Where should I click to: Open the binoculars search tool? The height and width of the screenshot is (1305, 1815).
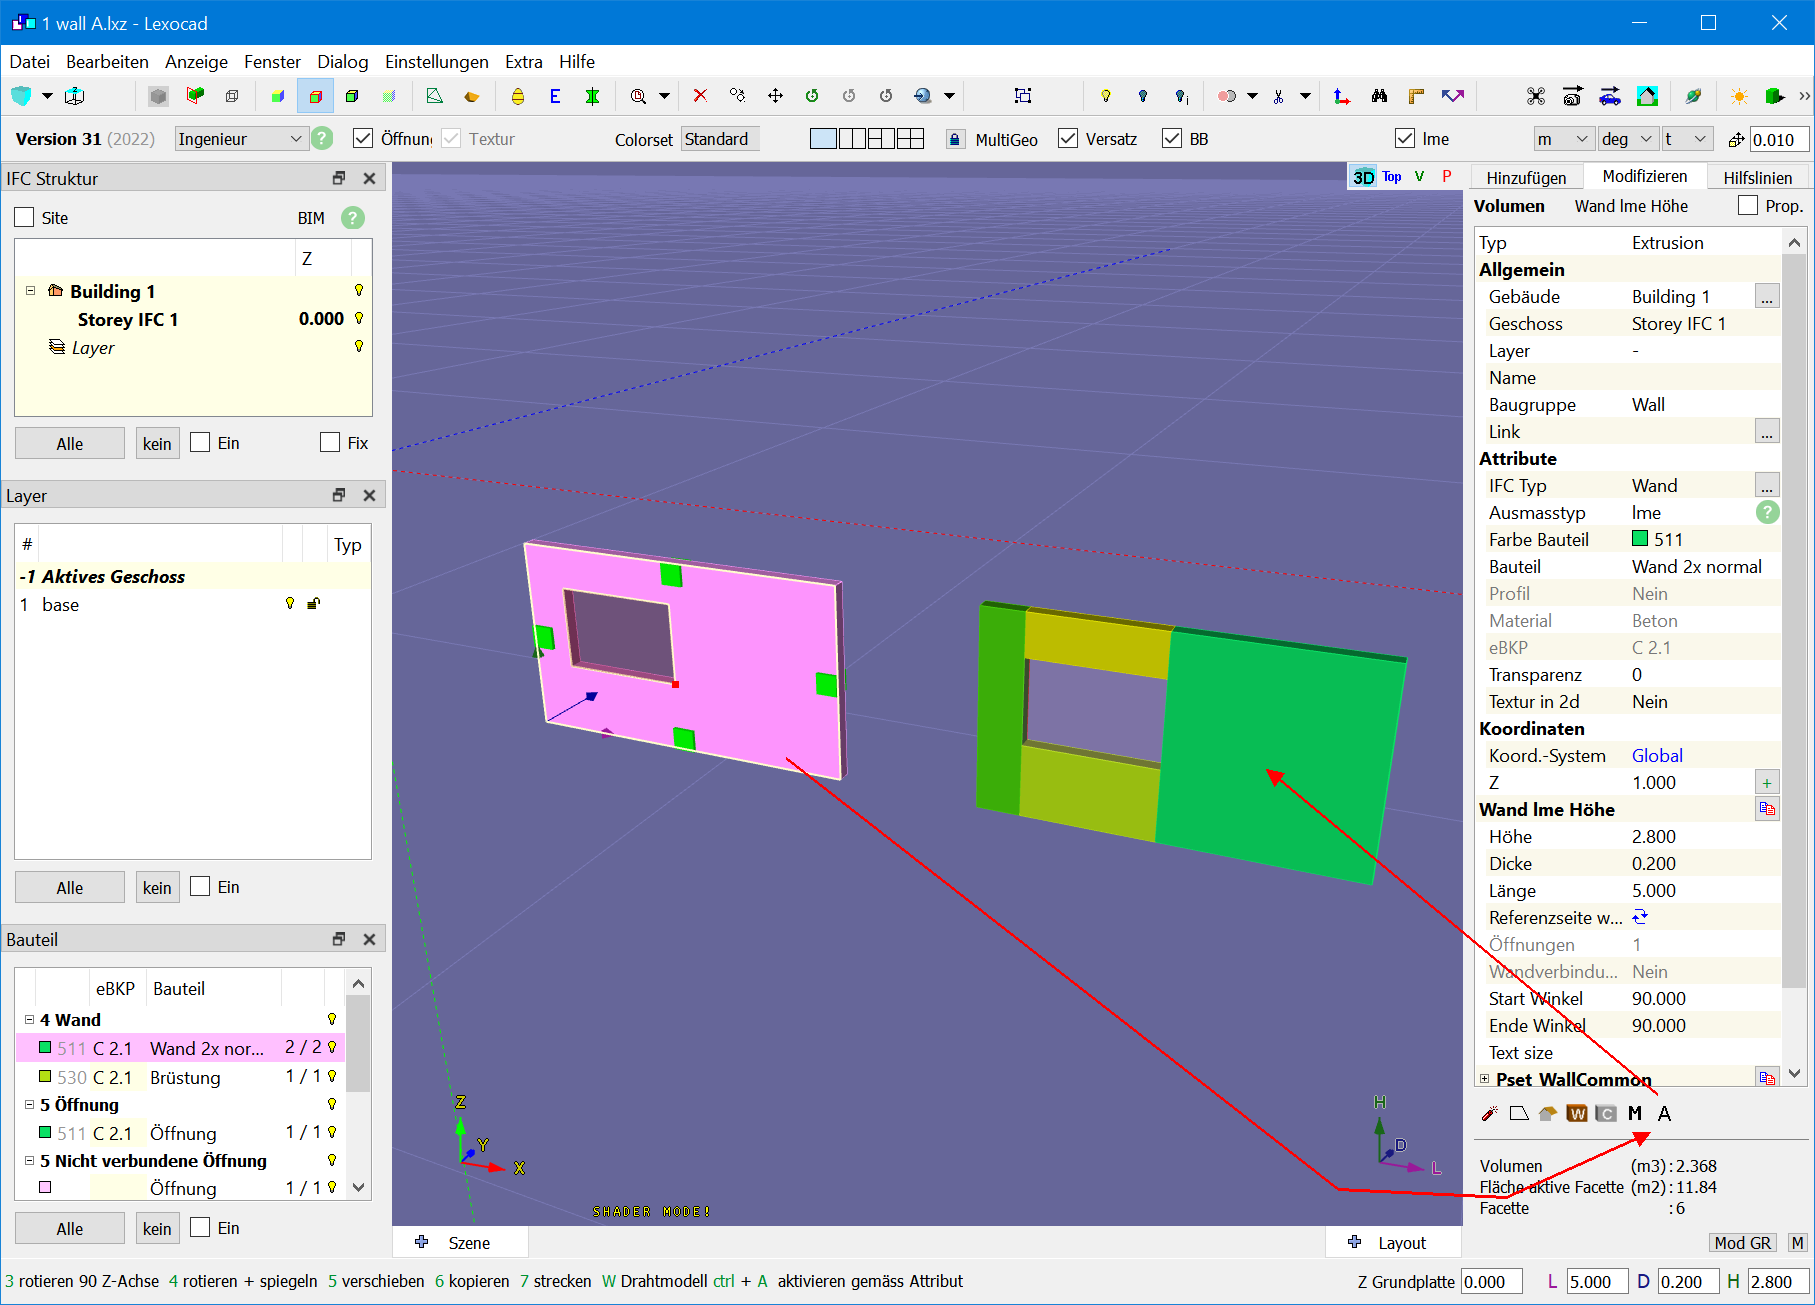1379,96
